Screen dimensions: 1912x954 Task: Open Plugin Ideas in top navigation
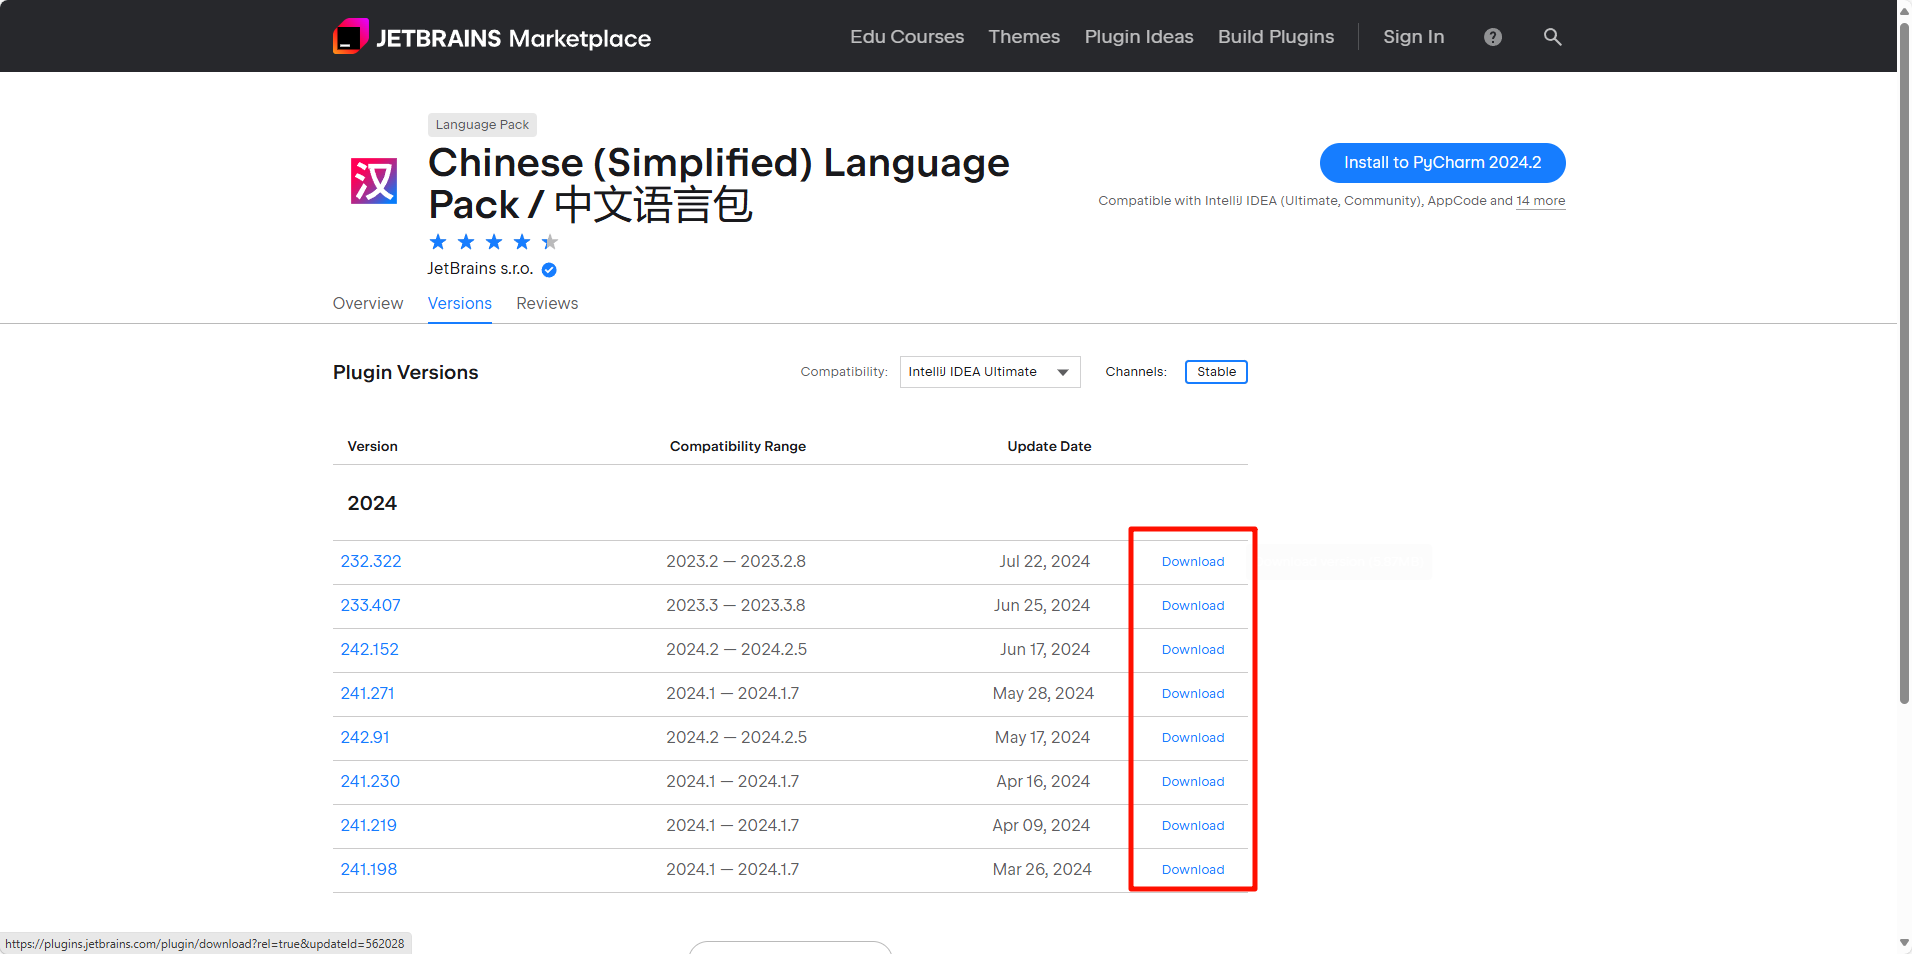coord(1139,37)
